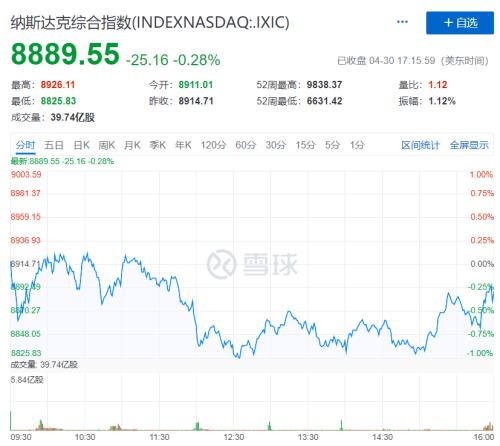Open the three-dot more options menu

pyautogui.click(x=402, y=22)
